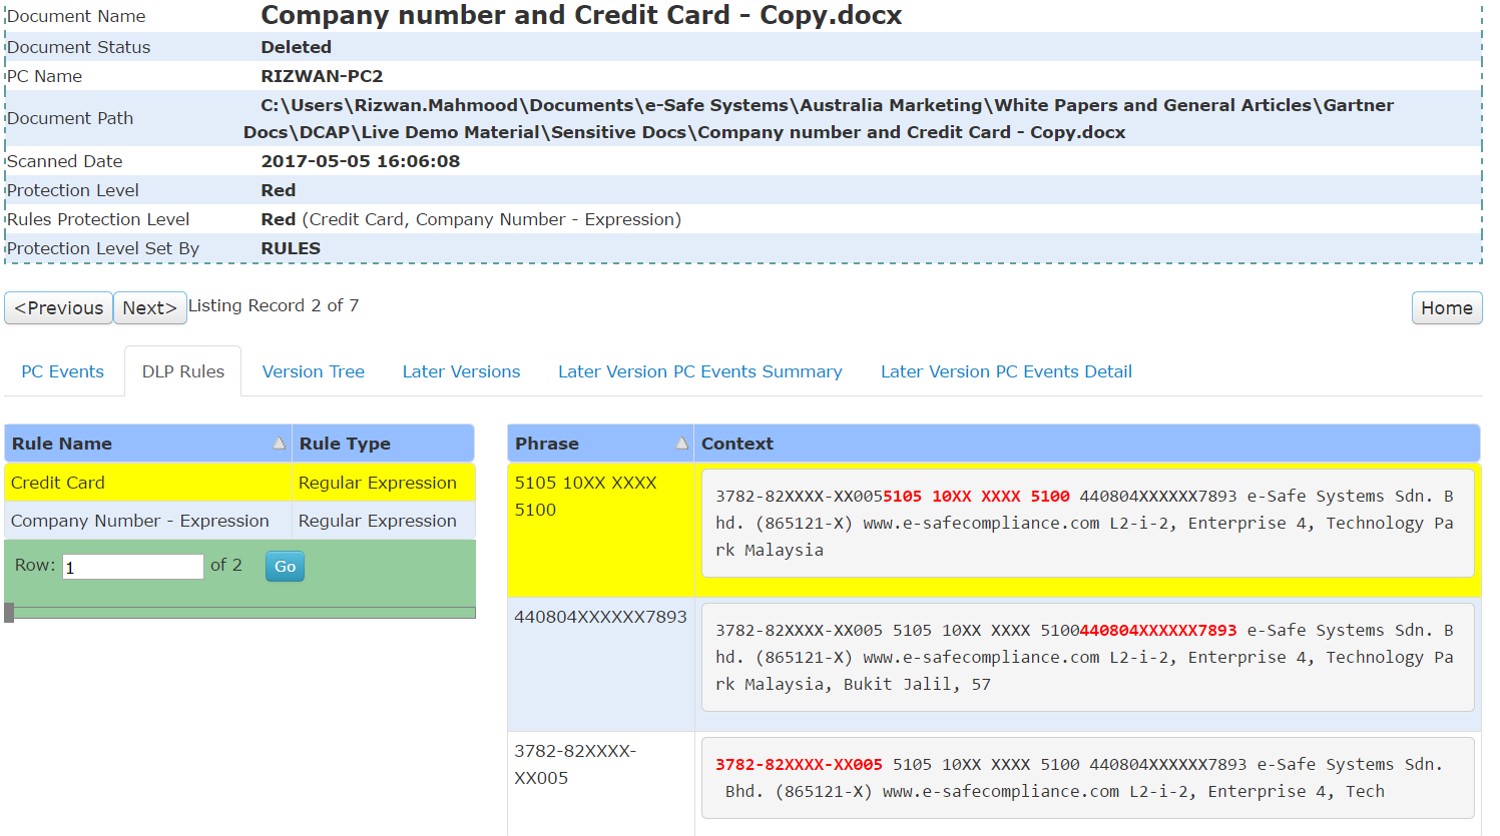Select the Credit Card rule row

(x=58, y=483)
